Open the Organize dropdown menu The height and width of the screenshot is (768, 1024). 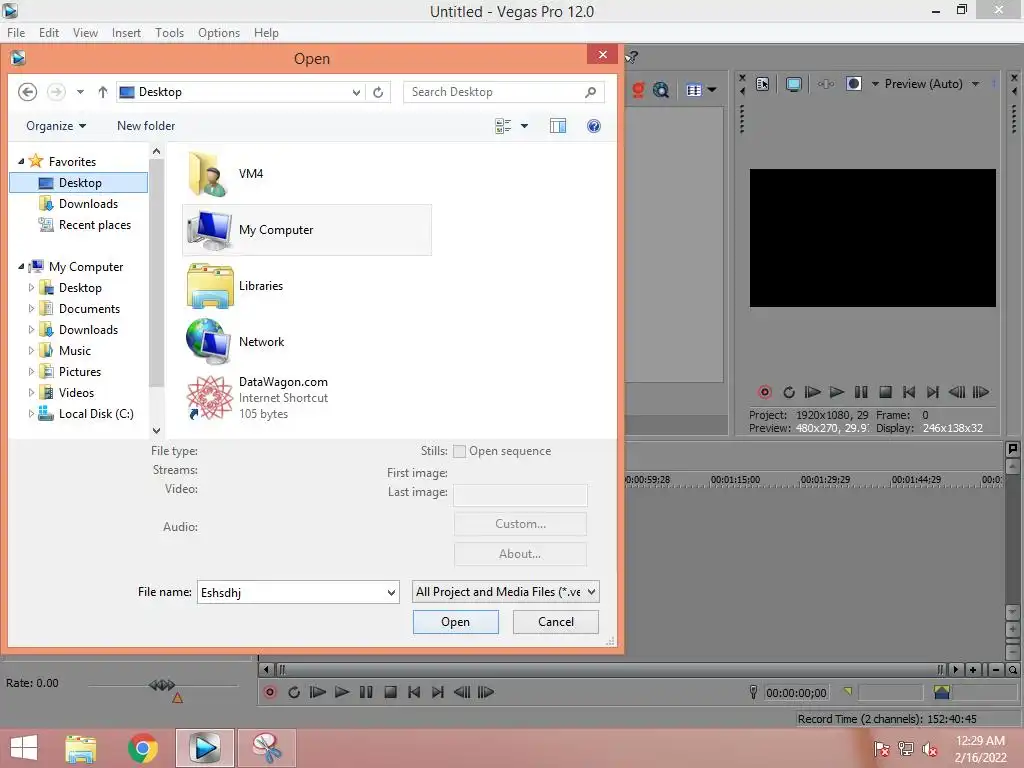click(x=56, y=126)
